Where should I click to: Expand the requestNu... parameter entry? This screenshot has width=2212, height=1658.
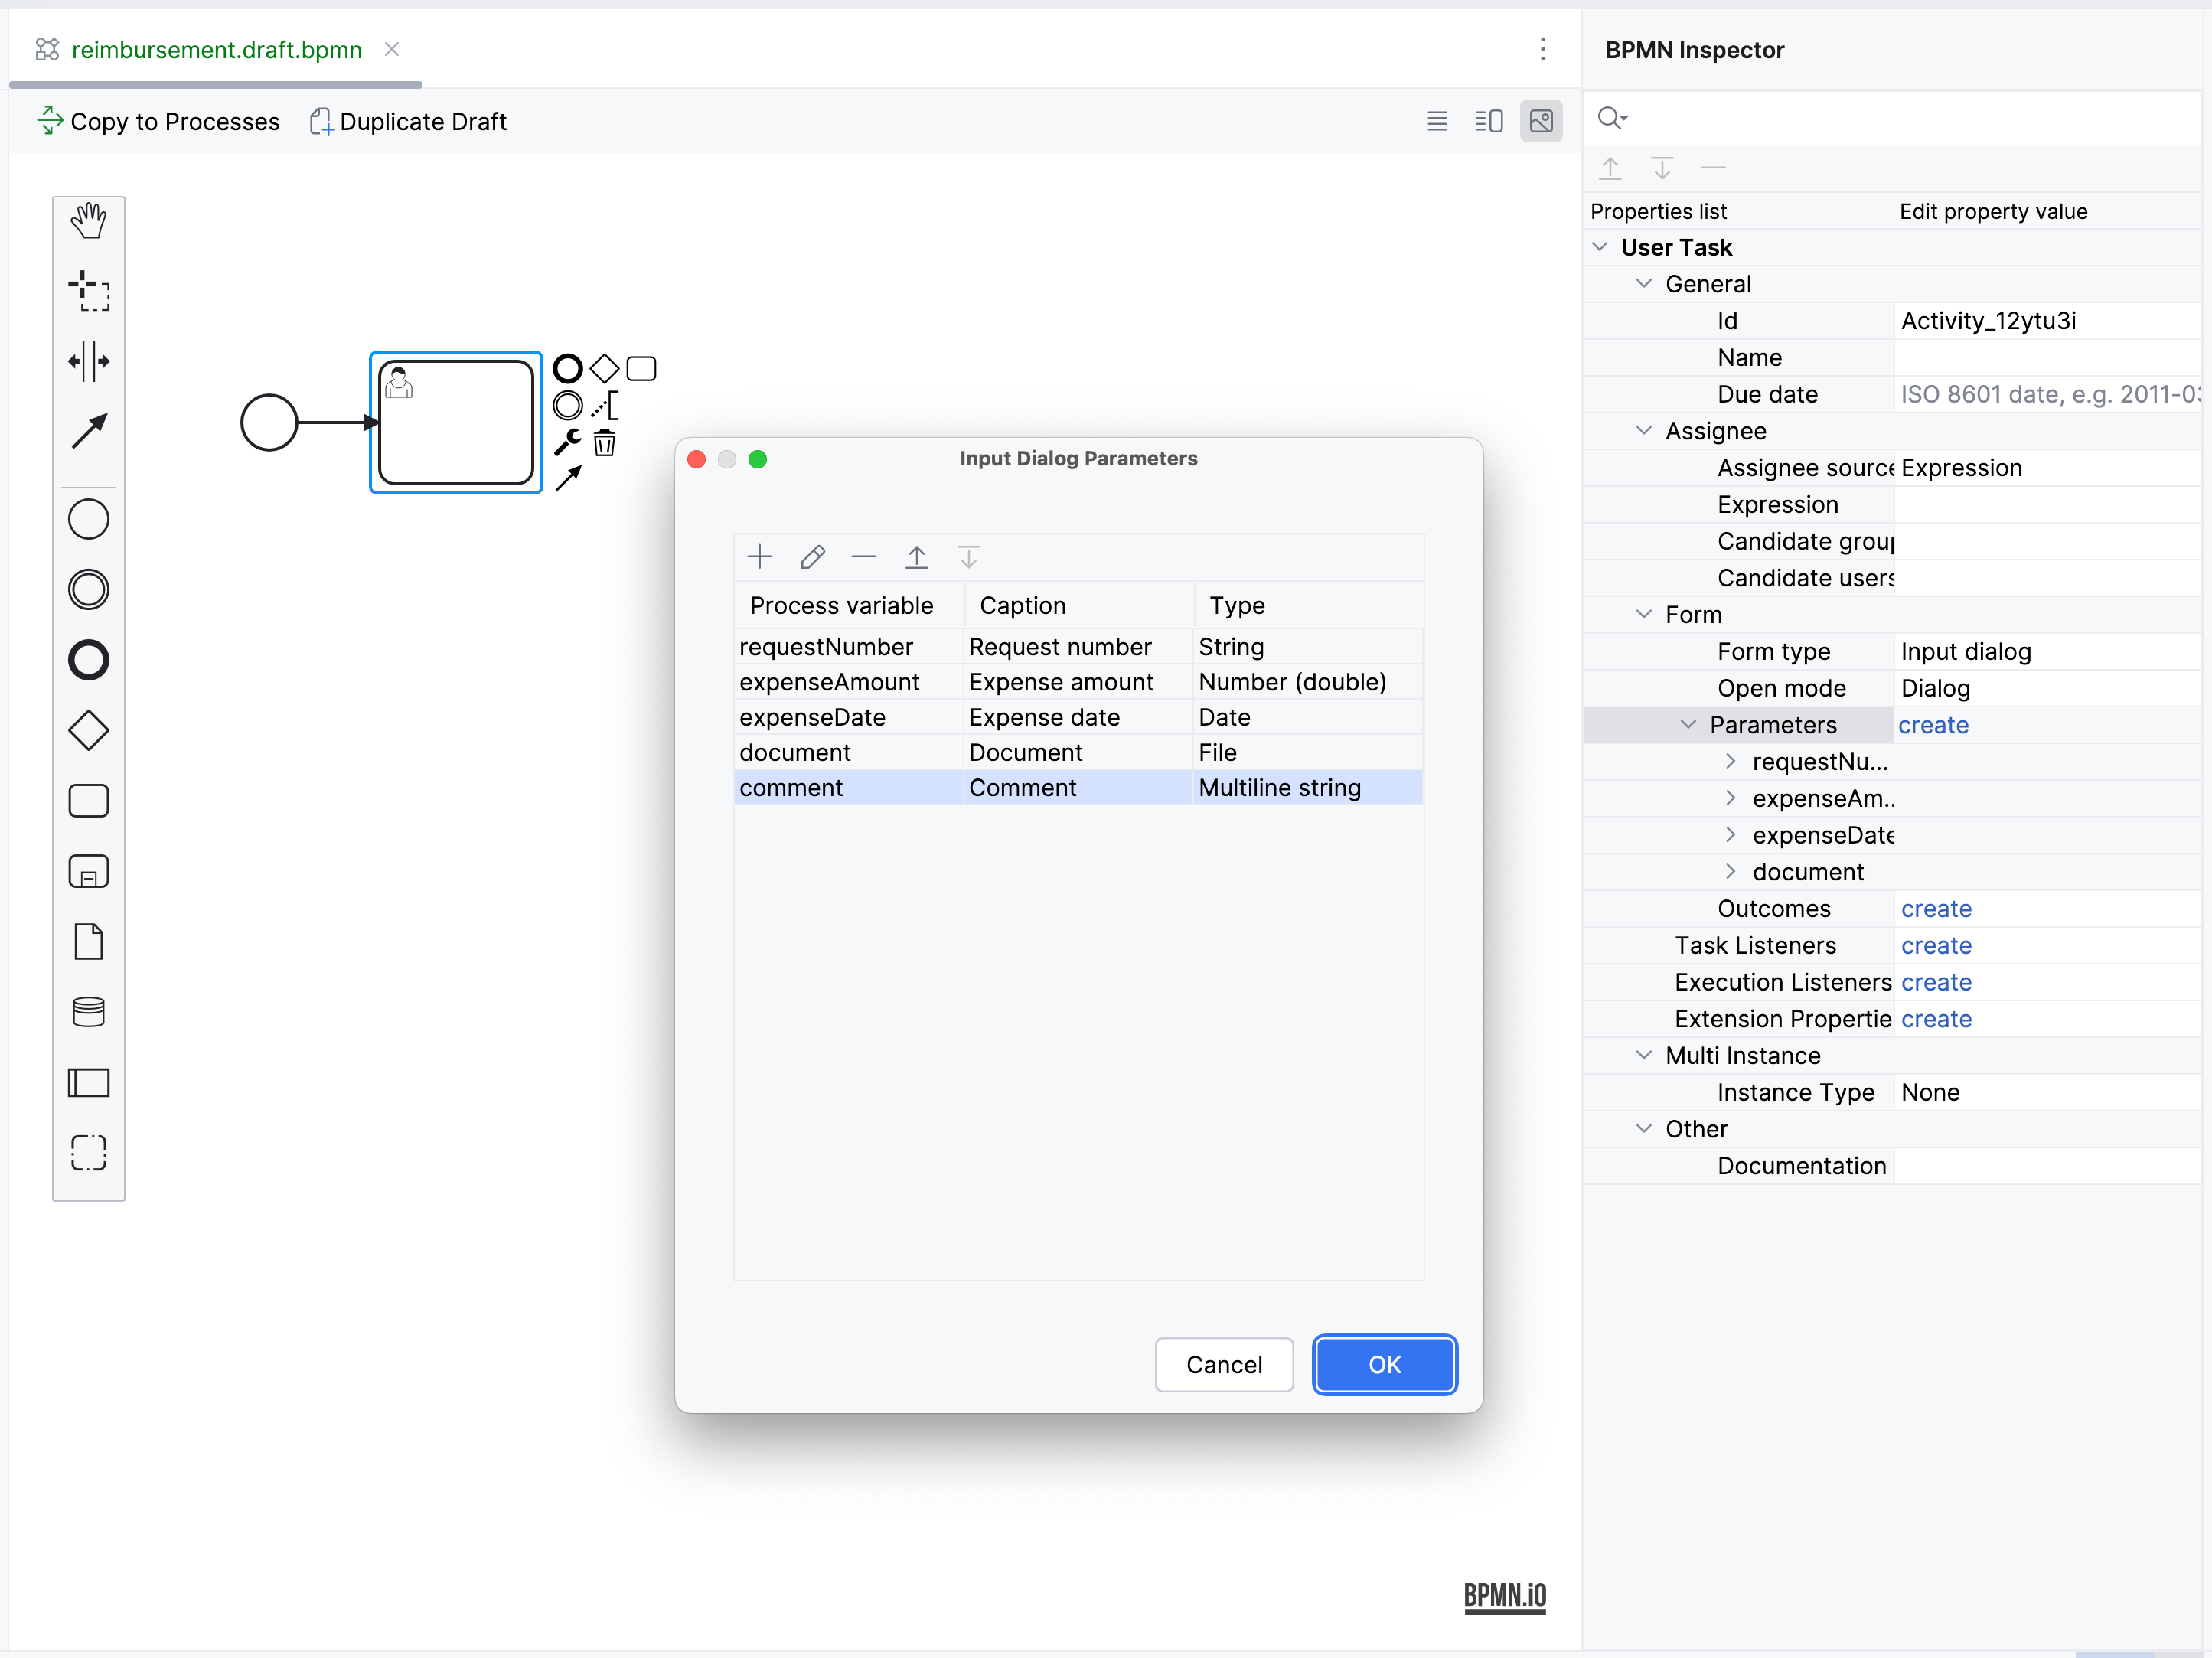click(1731, 761)
